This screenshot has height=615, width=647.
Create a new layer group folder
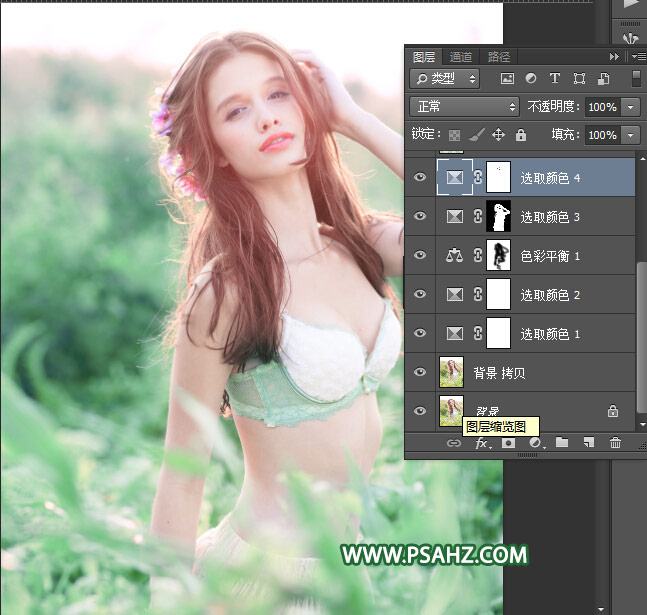point(562,442)
